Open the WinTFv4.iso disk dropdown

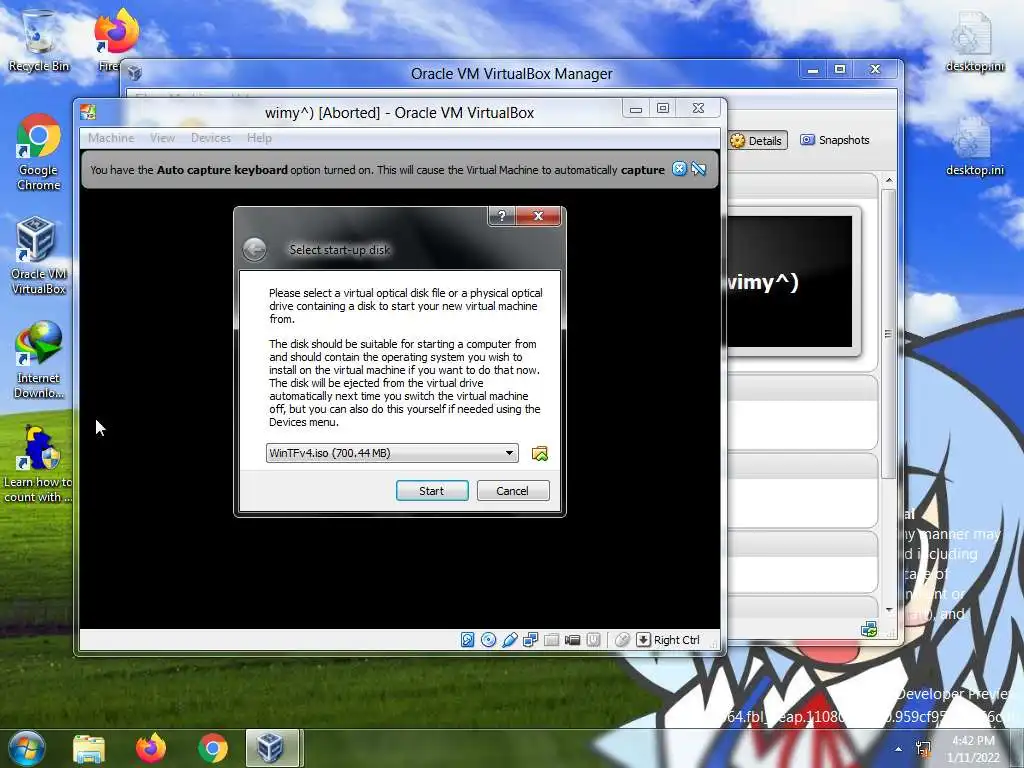[392, 453]
